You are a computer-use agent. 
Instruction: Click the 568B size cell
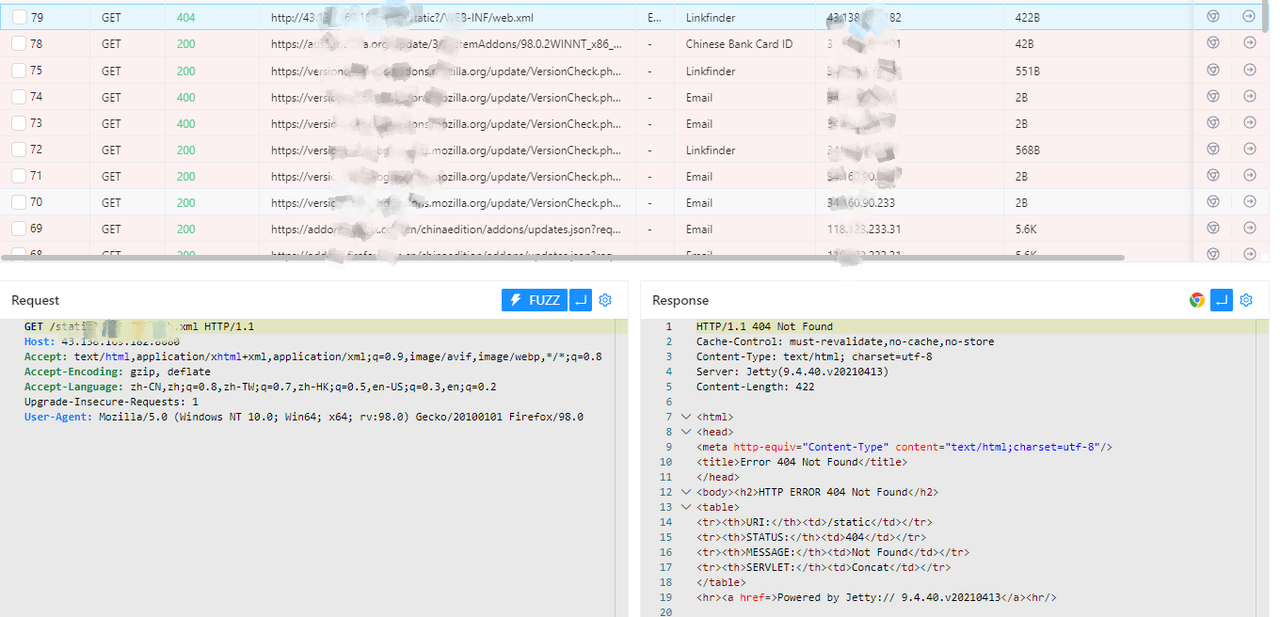1028,150
